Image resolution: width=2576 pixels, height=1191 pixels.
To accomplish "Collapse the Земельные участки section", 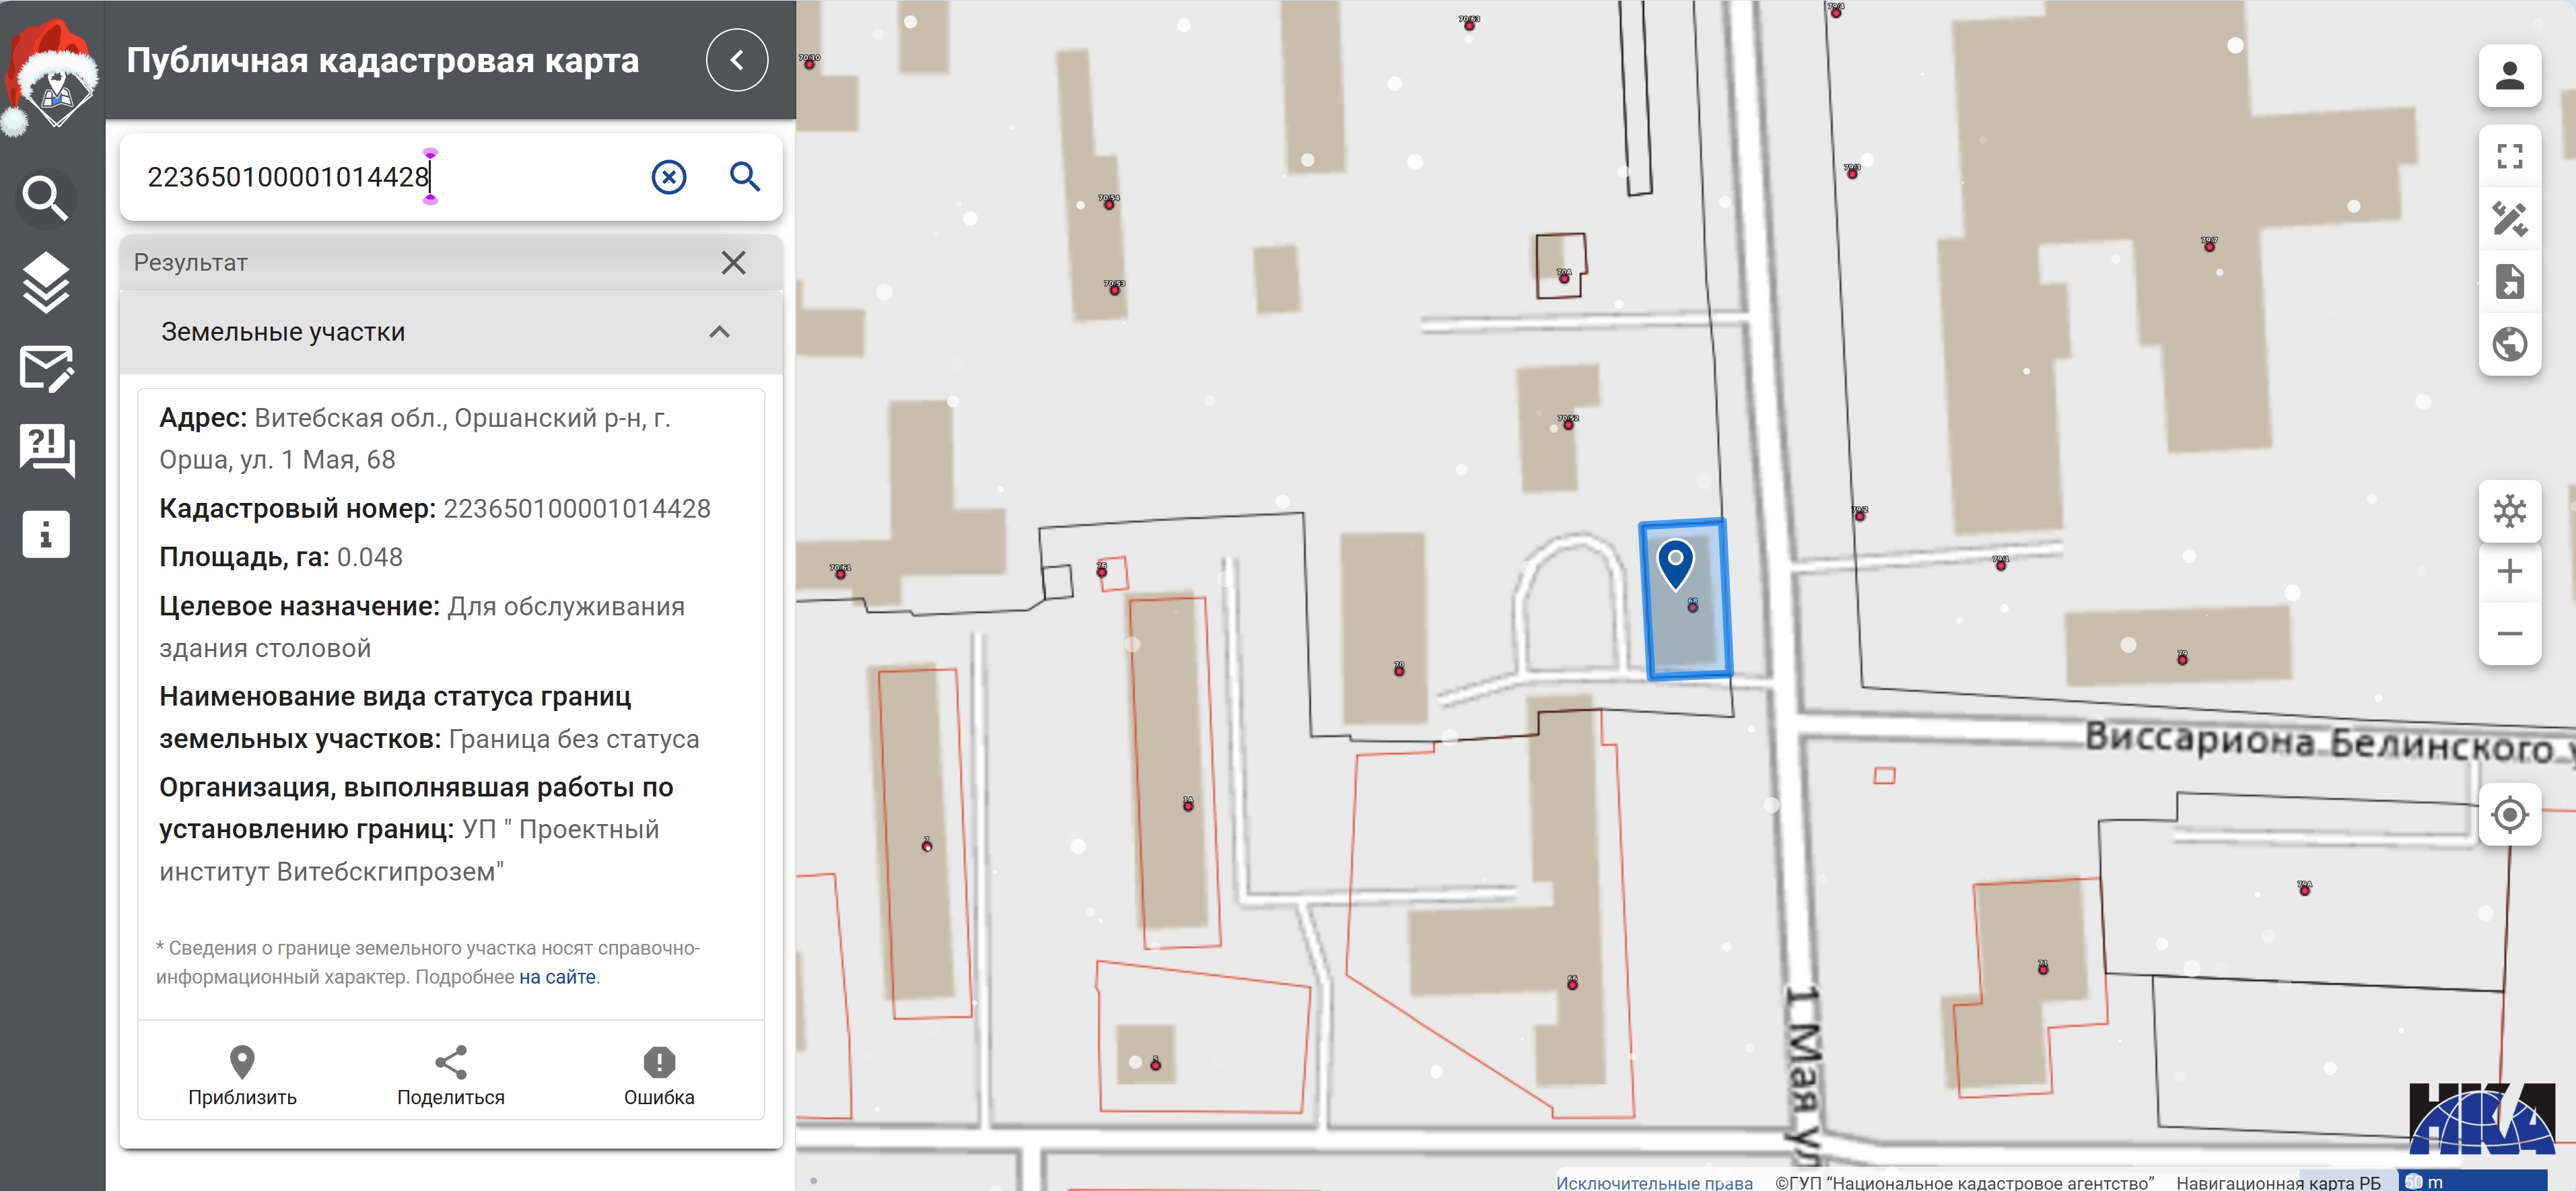I will tap(719, 332).
